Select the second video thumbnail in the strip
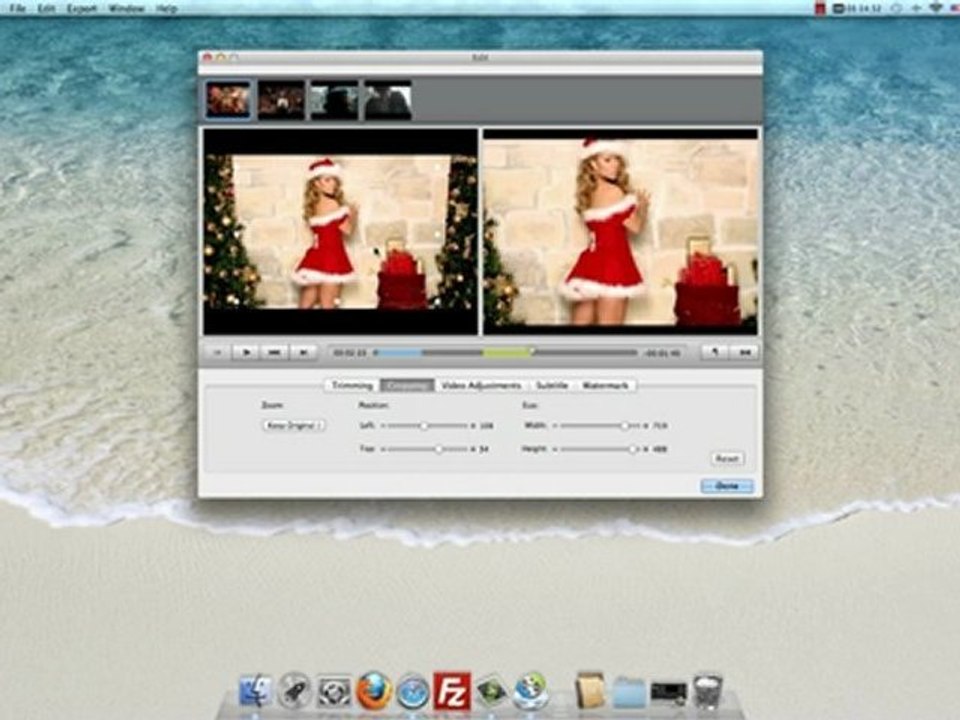960x720 pixels. pos(281,100)
